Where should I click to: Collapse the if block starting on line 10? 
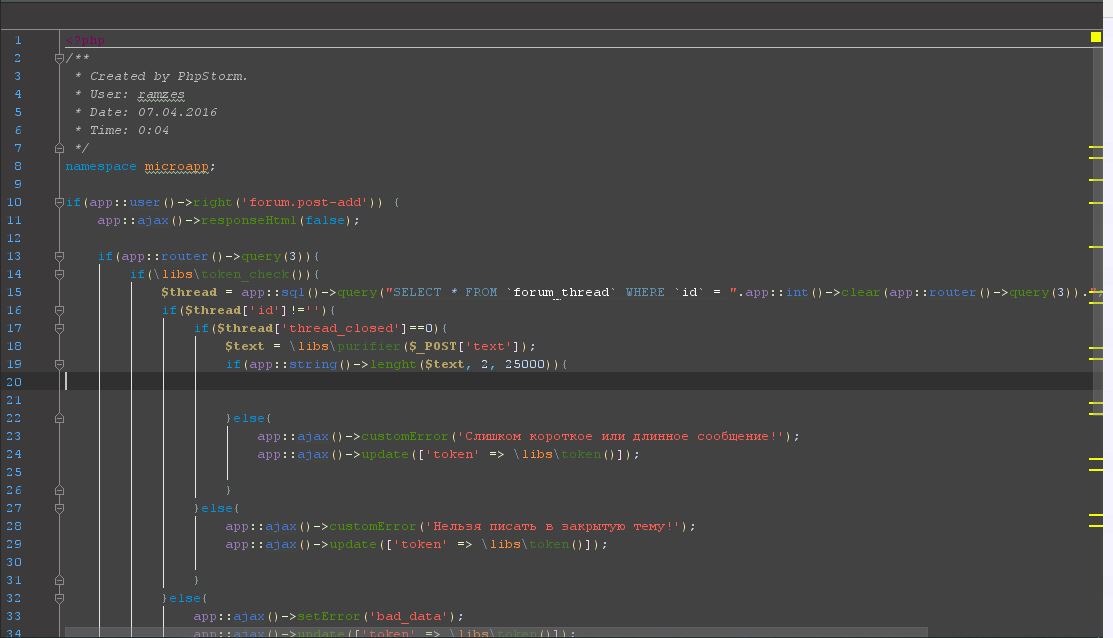coord(59,202)
